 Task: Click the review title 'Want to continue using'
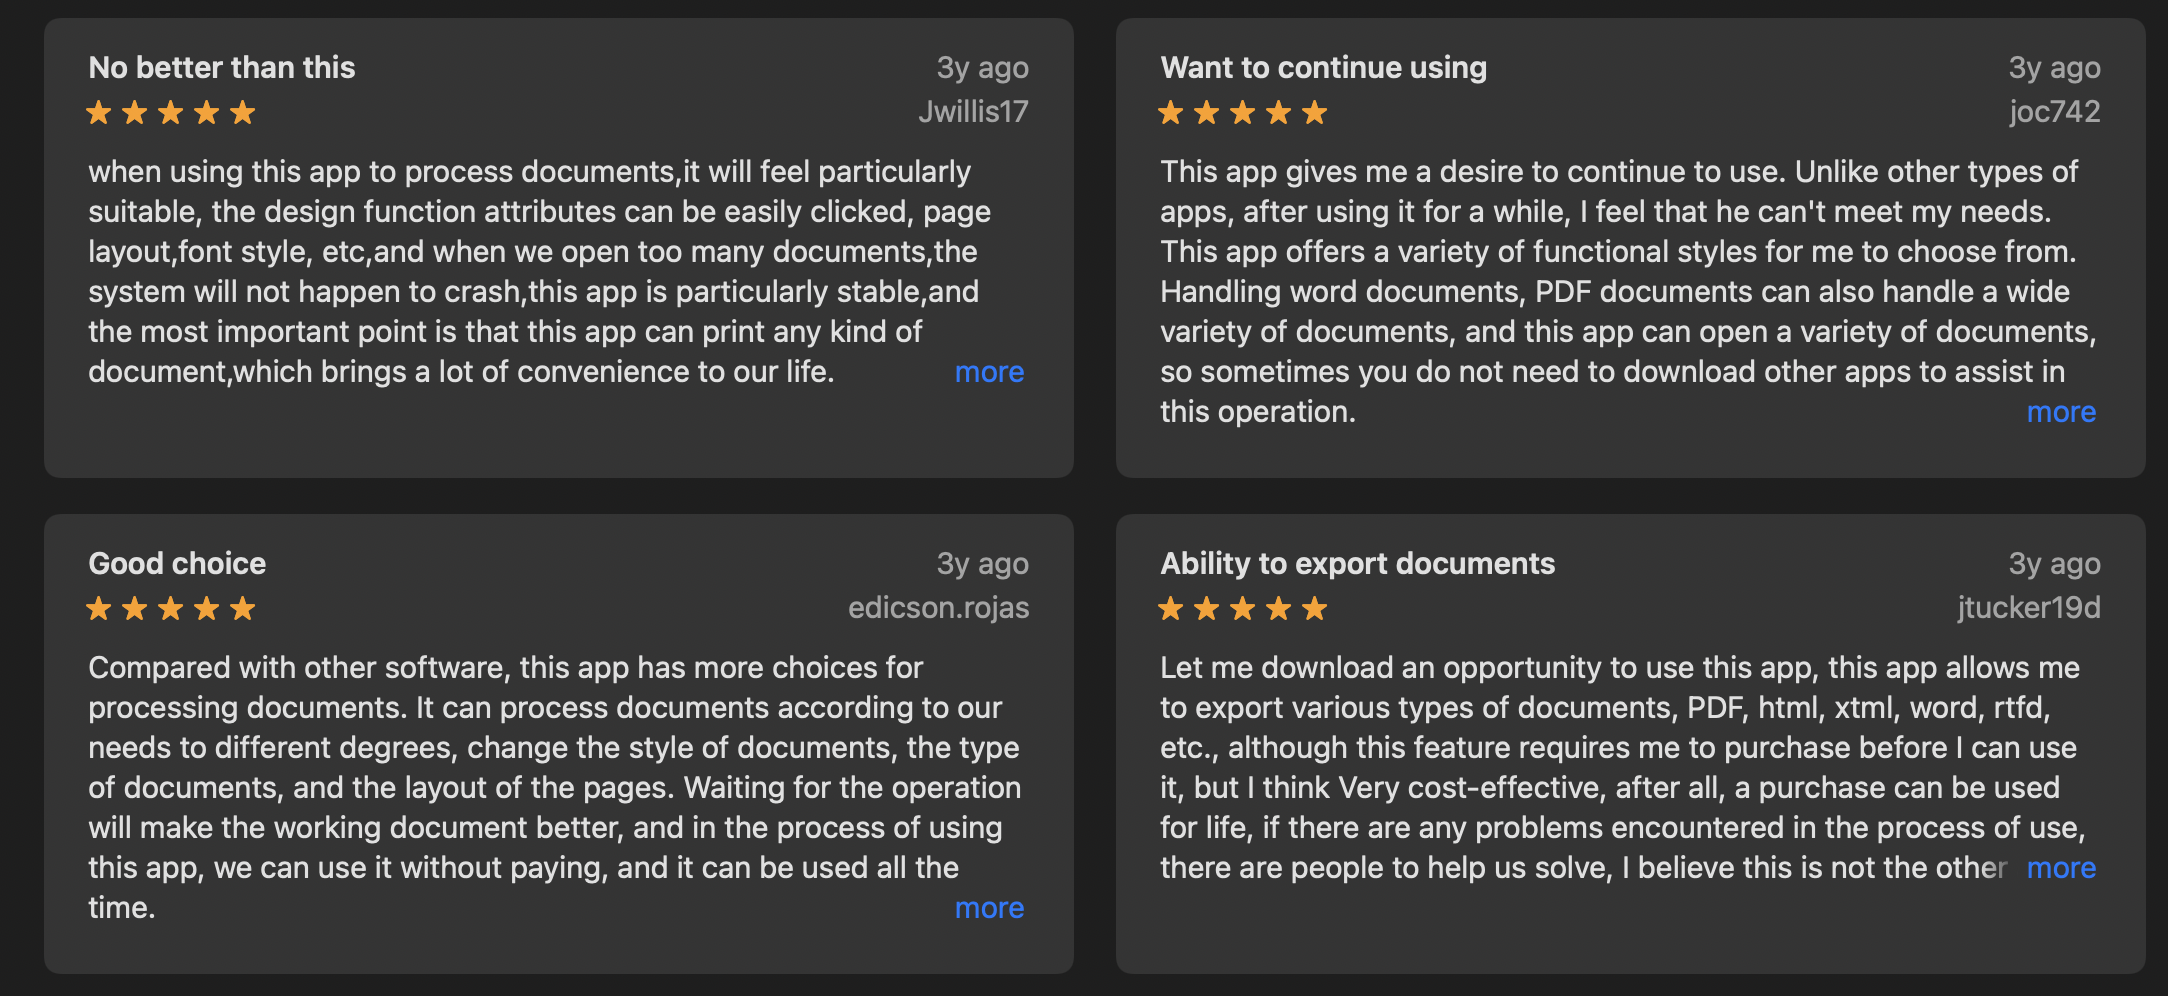tap(1323, 67)
